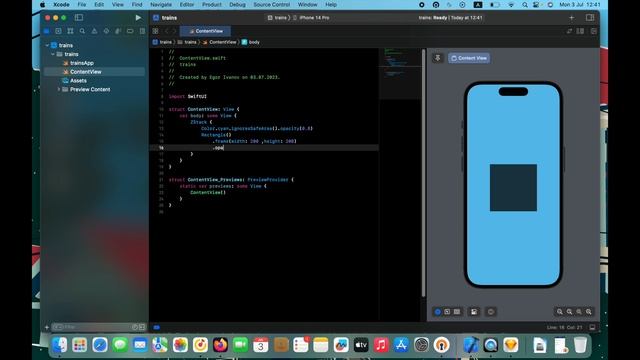
Task: Open the Editor menu
Action: tap(187, 4)
